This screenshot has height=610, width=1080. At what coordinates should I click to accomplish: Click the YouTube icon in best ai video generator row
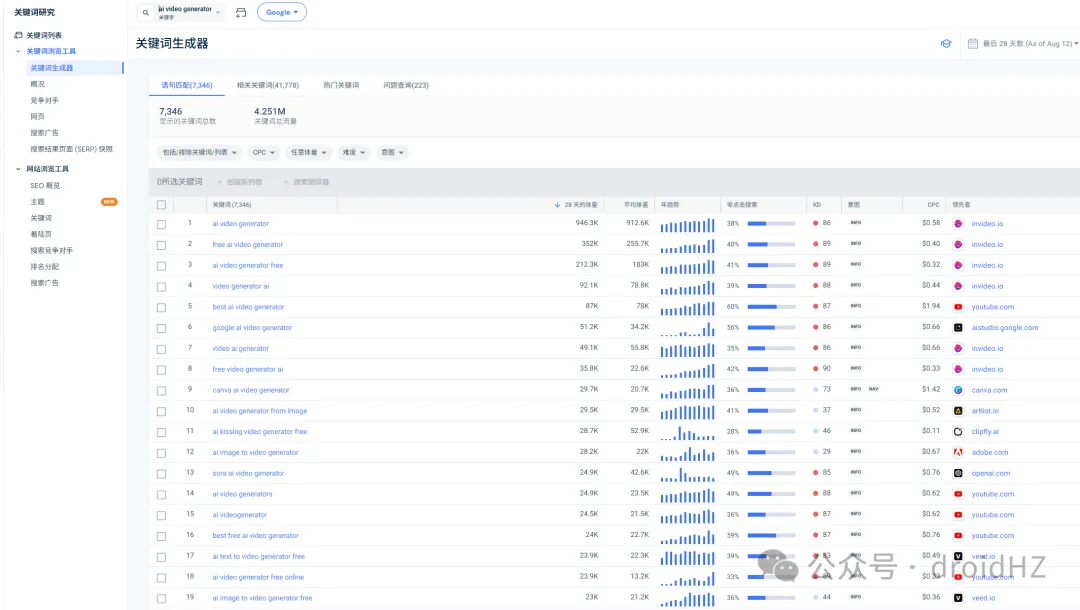(x=958, y=307)
